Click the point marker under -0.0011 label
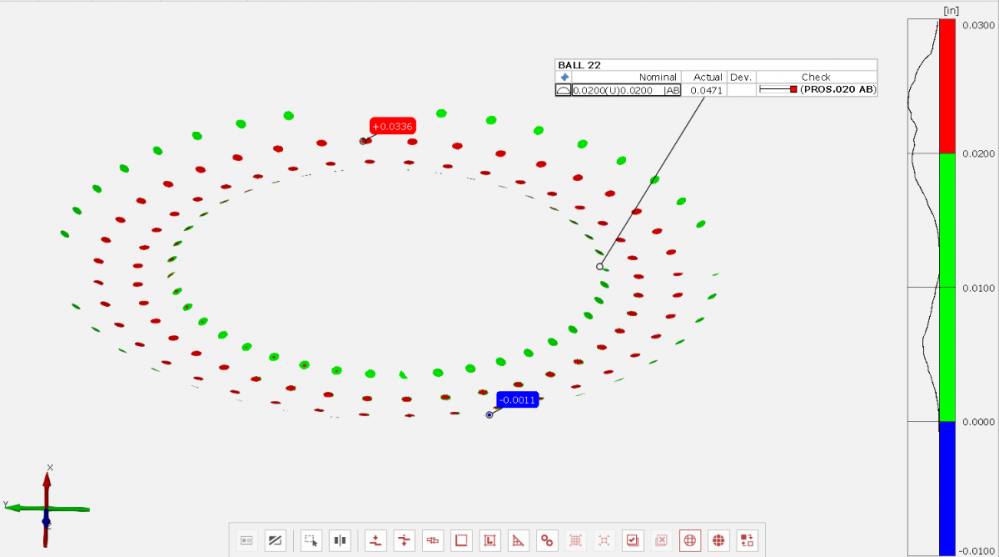This screenshot has height=557, width=999. click(489, 415)
